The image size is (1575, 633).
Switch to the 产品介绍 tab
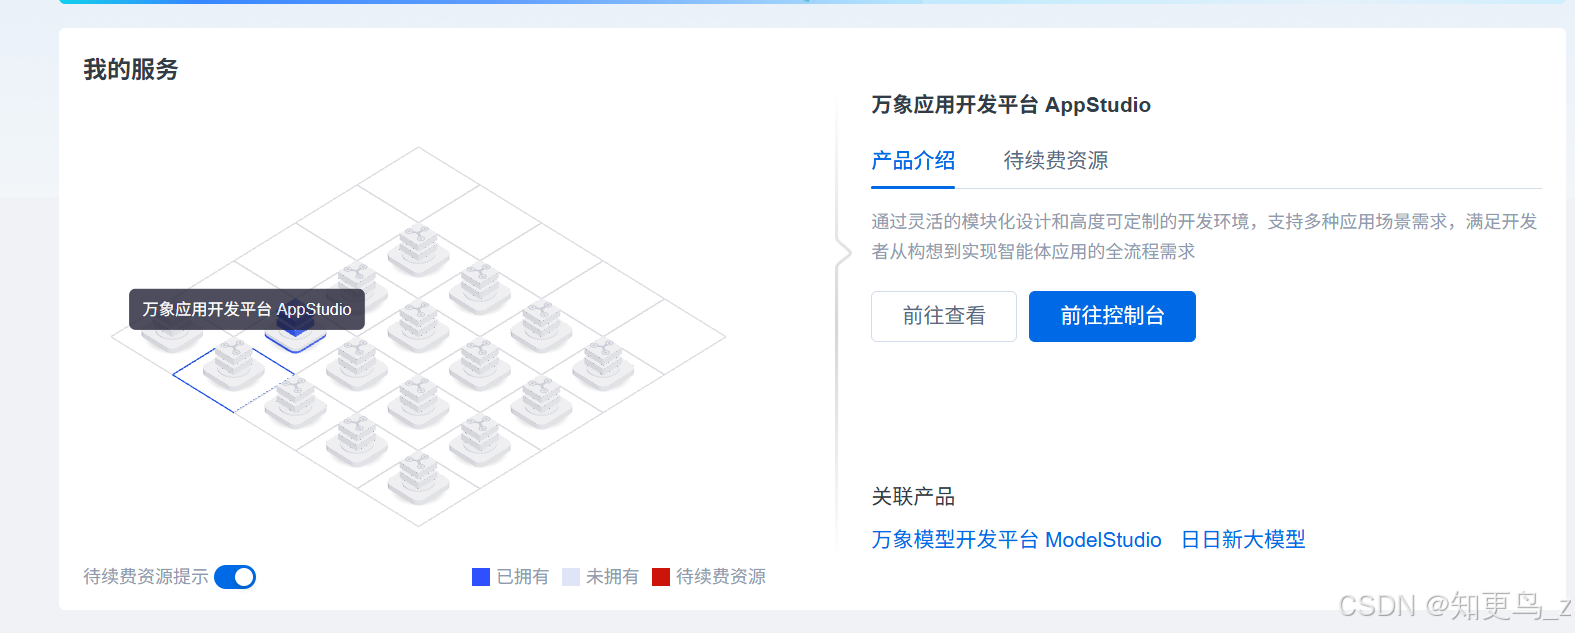(913, 160)
